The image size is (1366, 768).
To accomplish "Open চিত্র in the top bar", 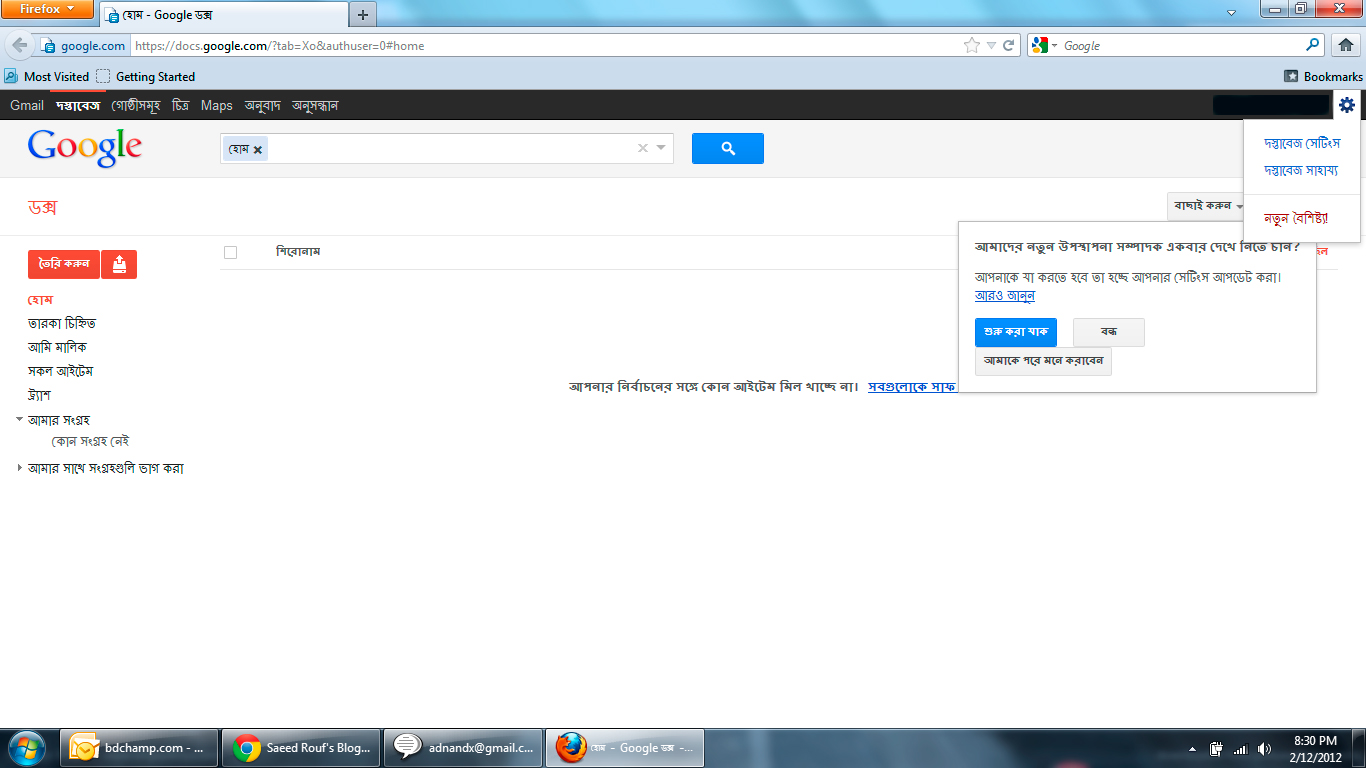I will tap(181, 105).
